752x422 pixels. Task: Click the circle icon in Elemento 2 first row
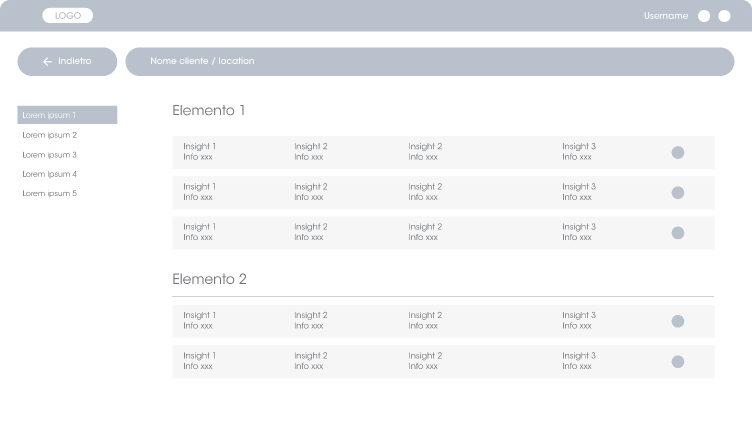pyautogui.click(x=677, y=321)
